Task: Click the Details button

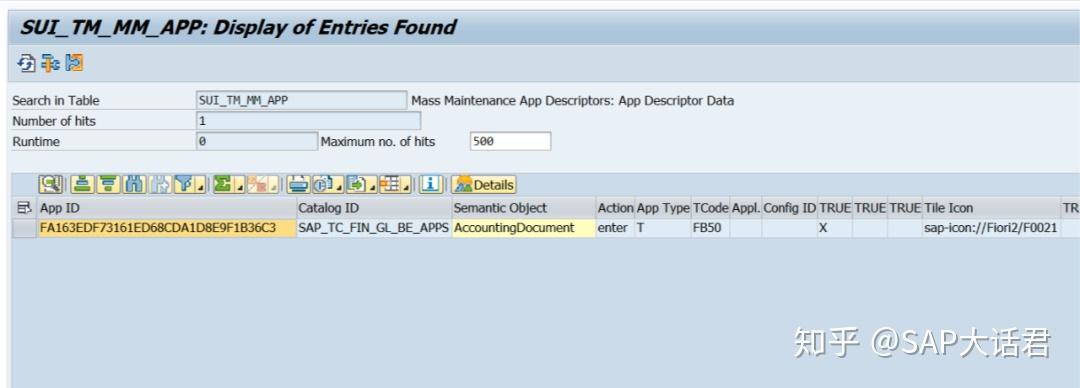Action: pyautogui.click(x=484, y=185)
